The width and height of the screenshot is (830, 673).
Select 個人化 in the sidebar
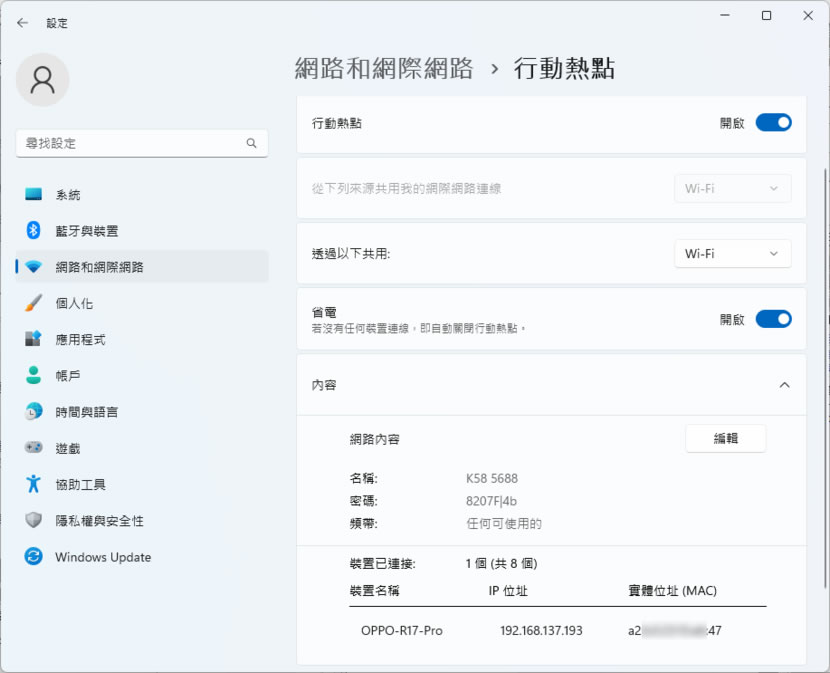142,303
